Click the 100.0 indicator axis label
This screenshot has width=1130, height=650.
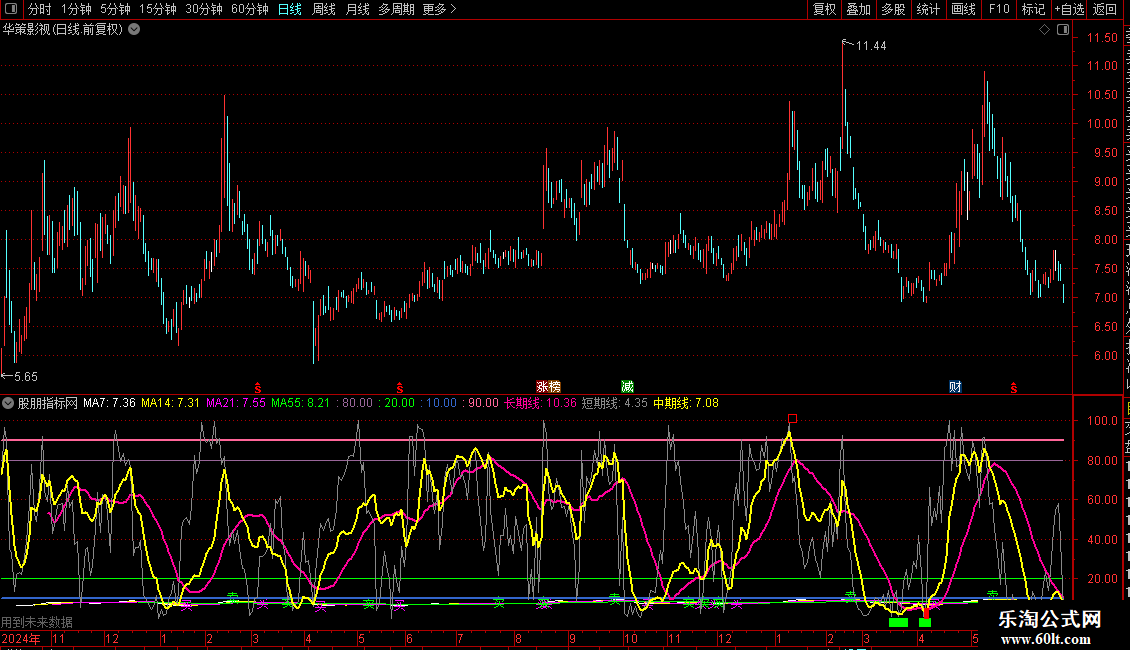pos(1103,421)
